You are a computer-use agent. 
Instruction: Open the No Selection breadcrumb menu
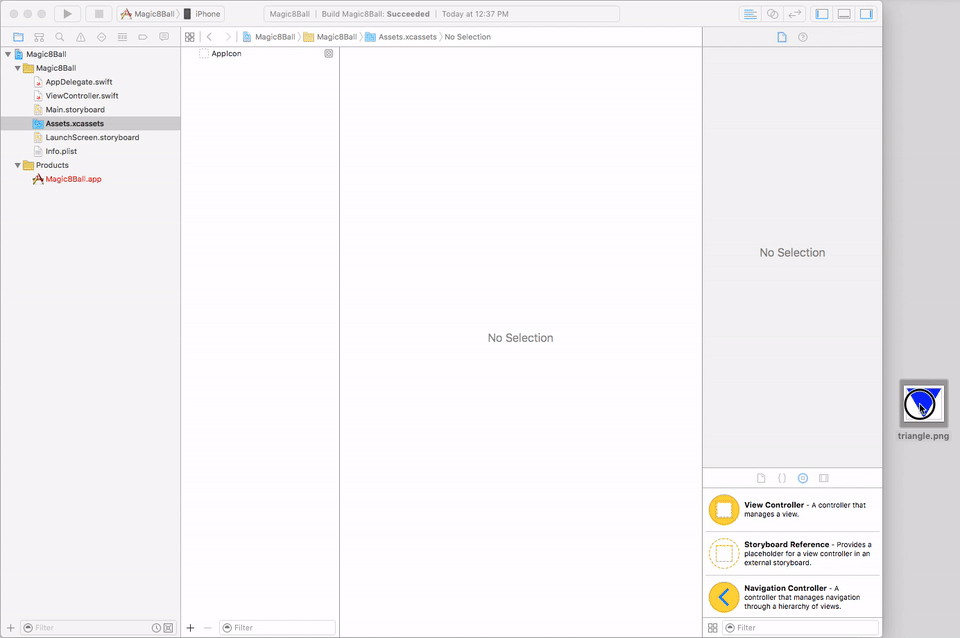pyautogui.click(x=468, y=37)
